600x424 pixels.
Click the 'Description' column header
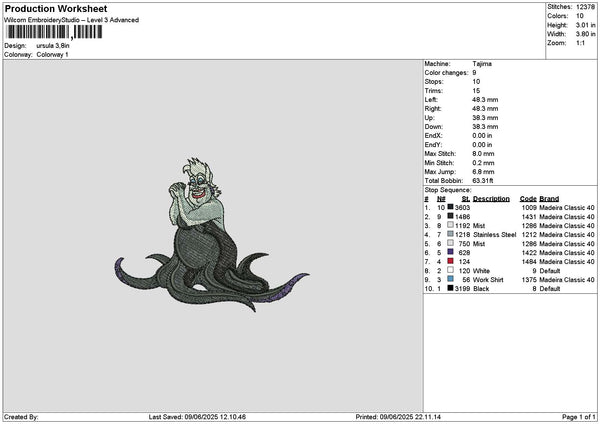(491, 199)
